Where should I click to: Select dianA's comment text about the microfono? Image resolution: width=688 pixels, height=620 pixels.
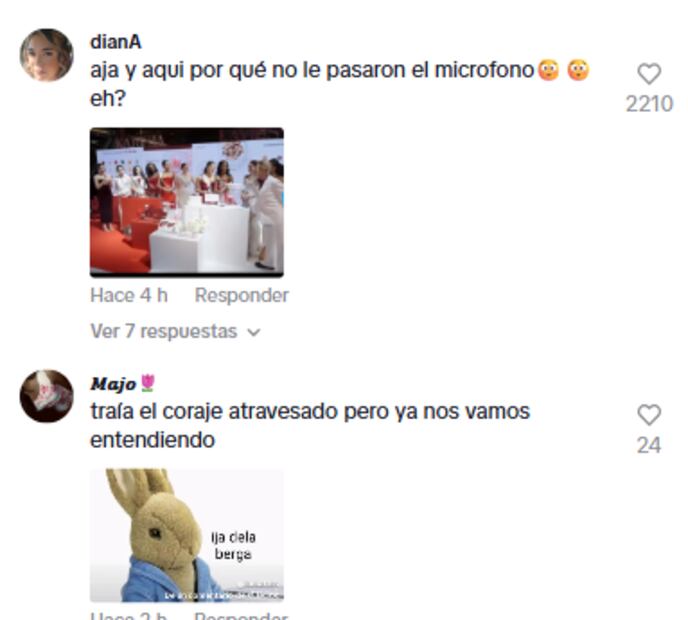tap(340, 84)
